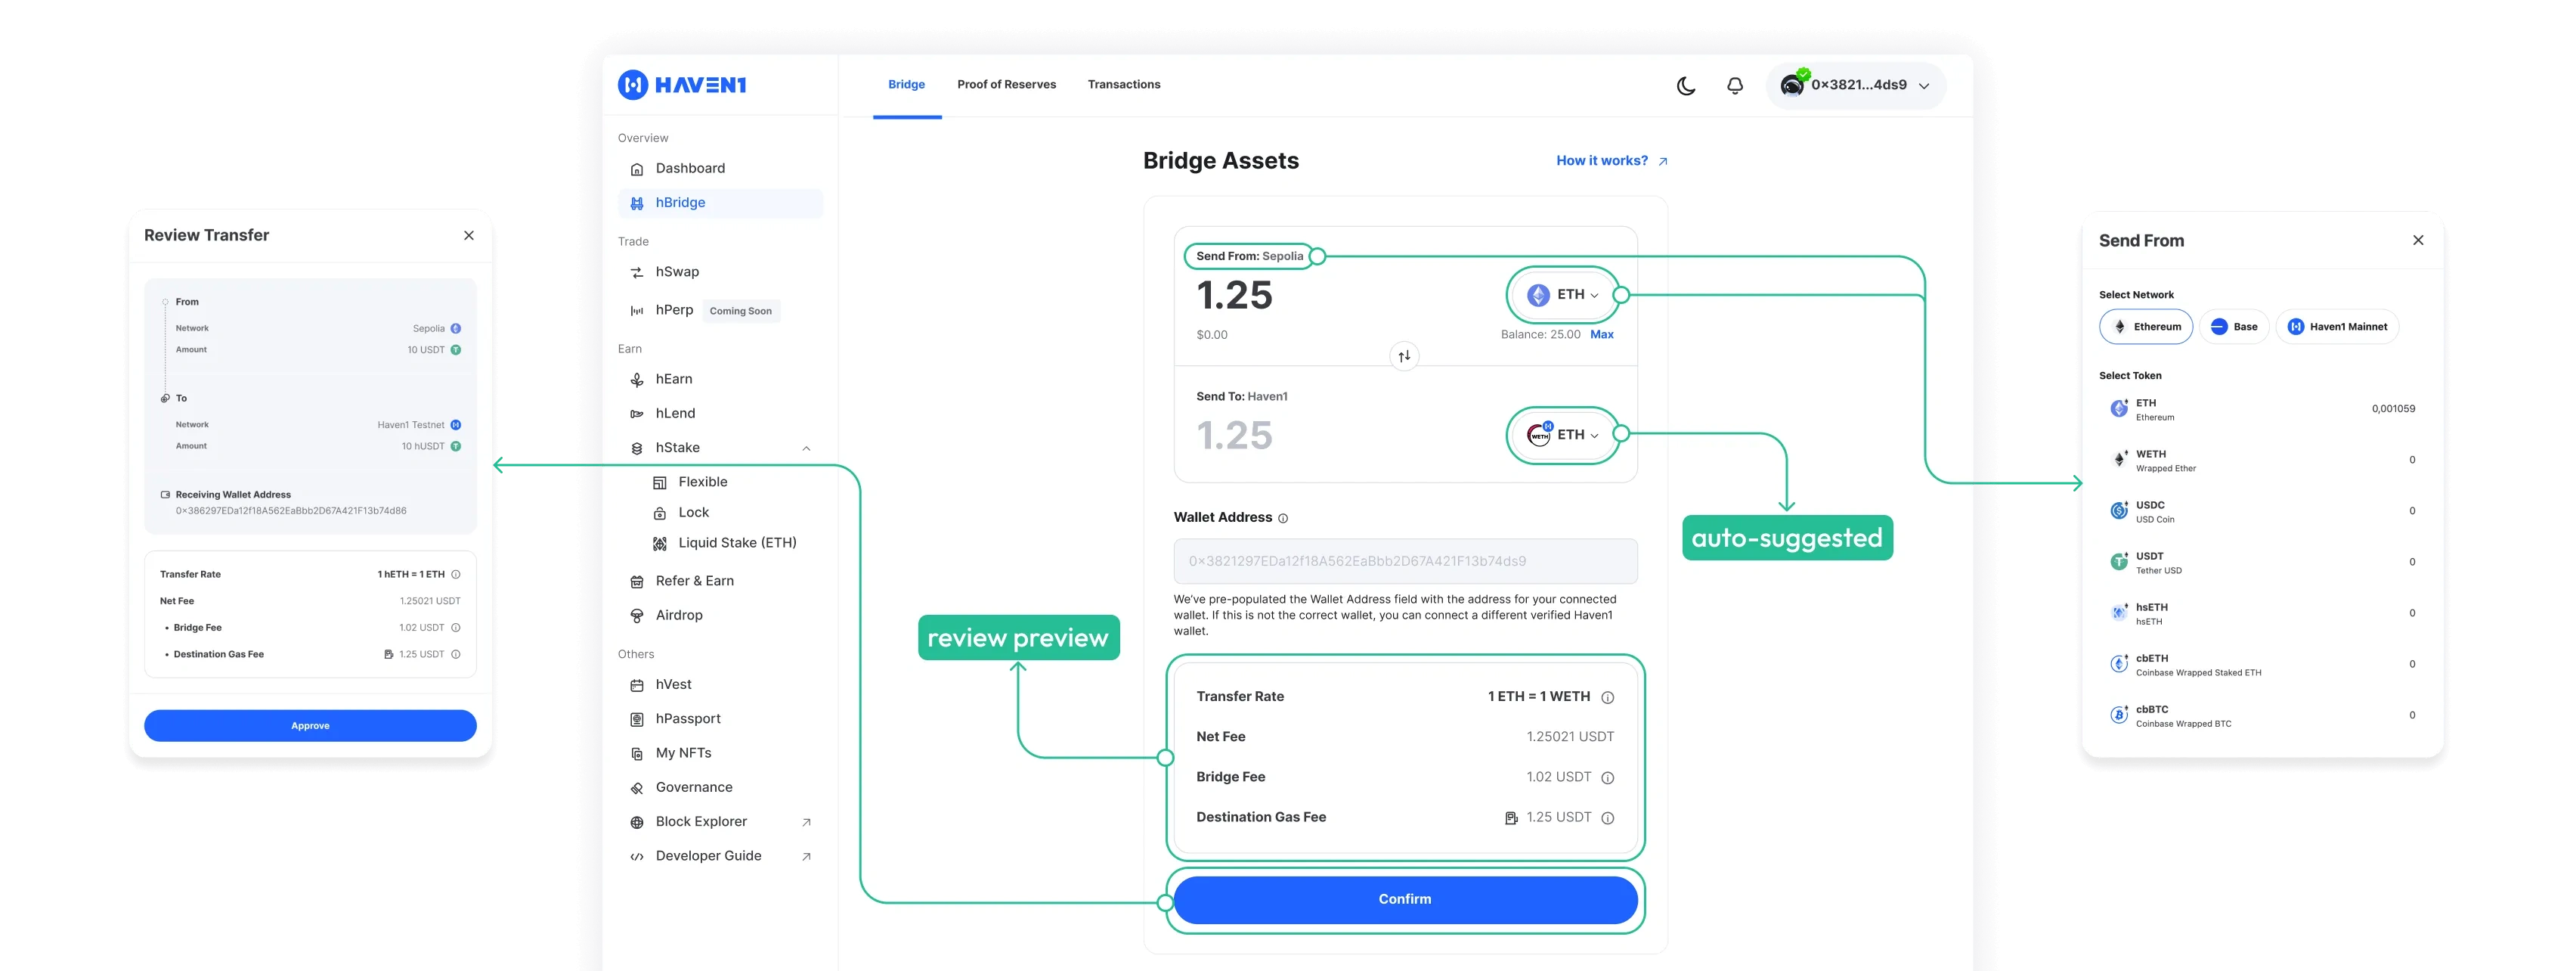
Task: Open hSwap from sidebar
Action: (677, 272)
